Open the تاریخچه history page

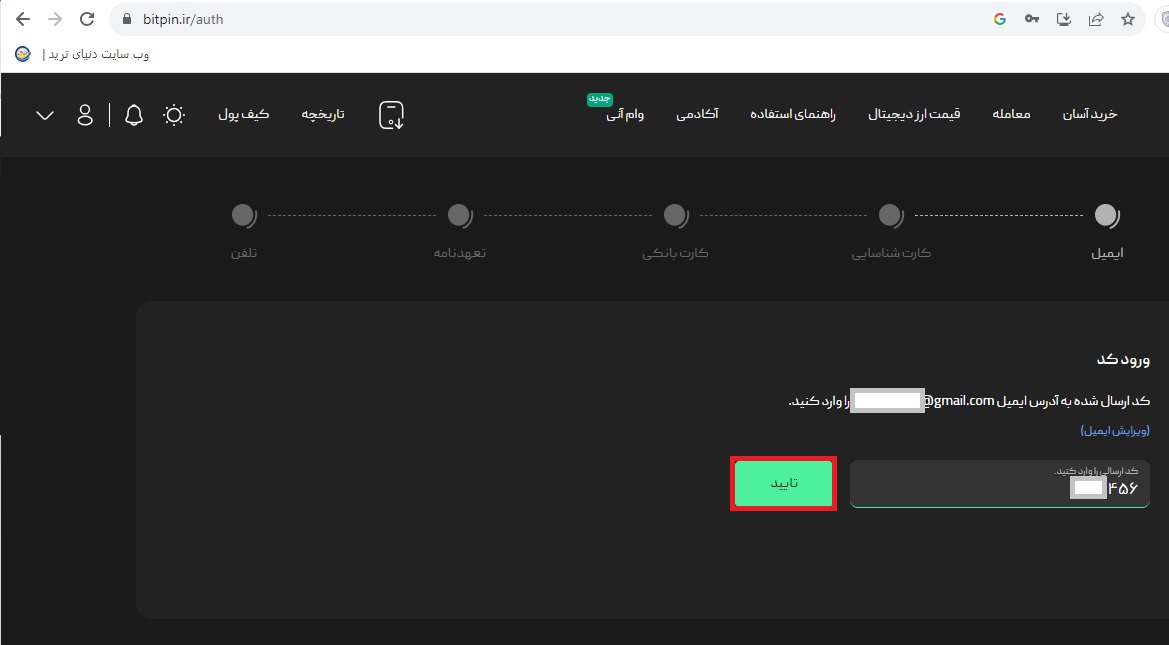click(323, 114)
